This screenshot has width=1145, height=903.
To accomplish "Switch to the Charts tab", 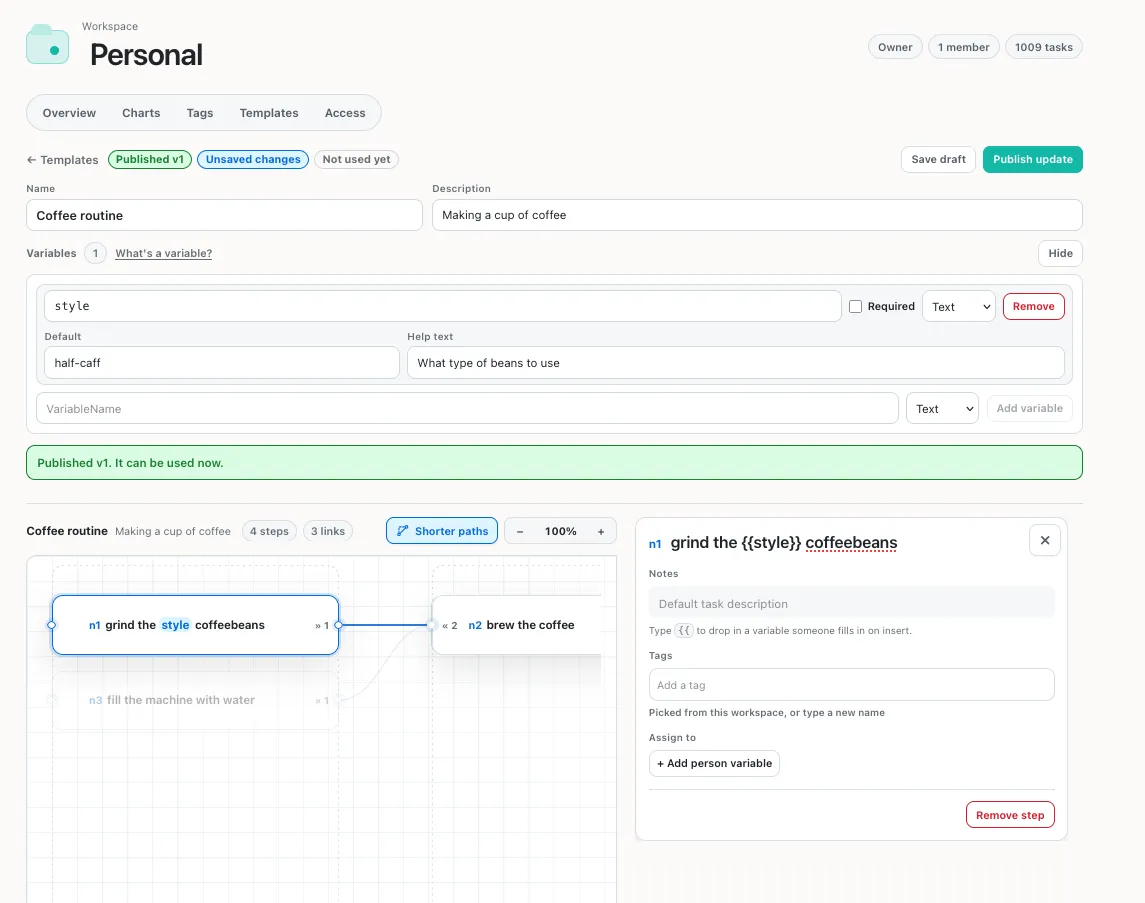I will coord(141,113).
